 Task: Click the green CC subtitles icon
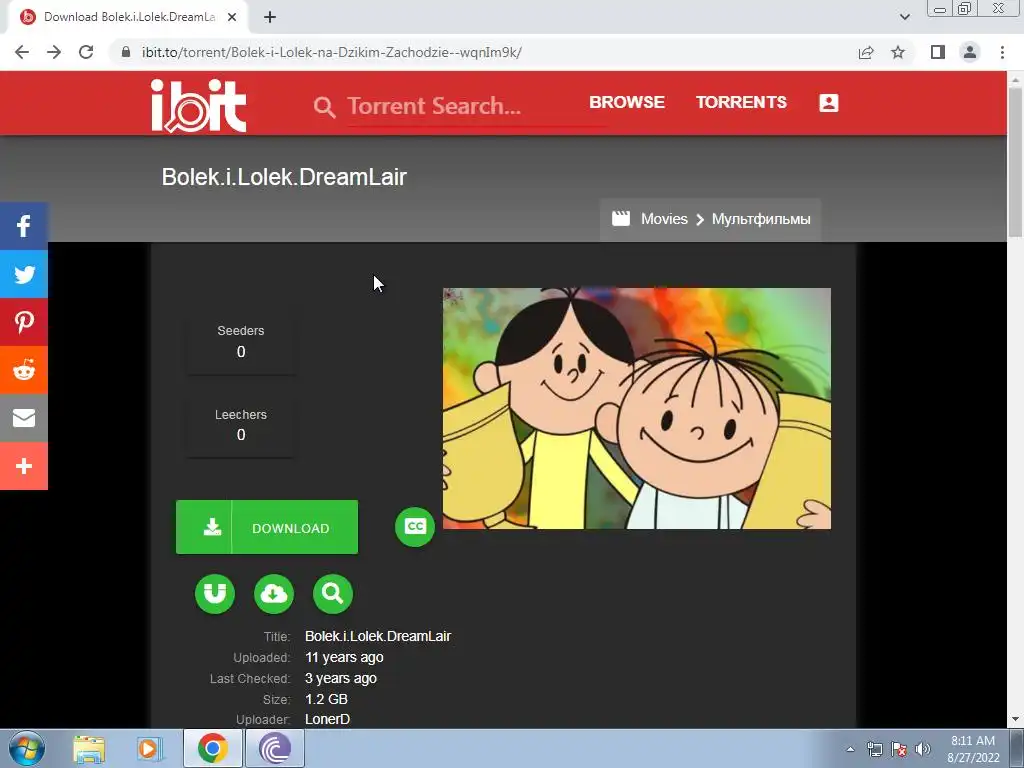coord(415,526)
